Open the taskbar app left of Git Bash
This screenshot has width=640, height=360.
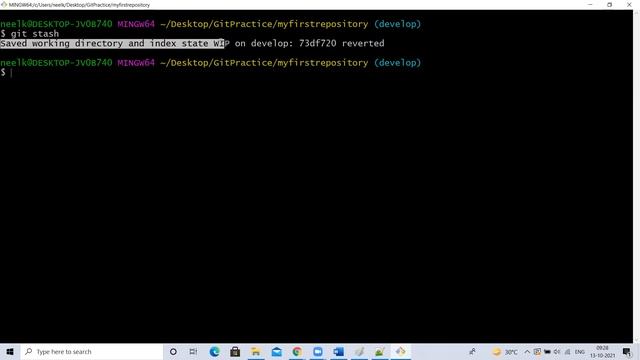[x=380, y=351]
